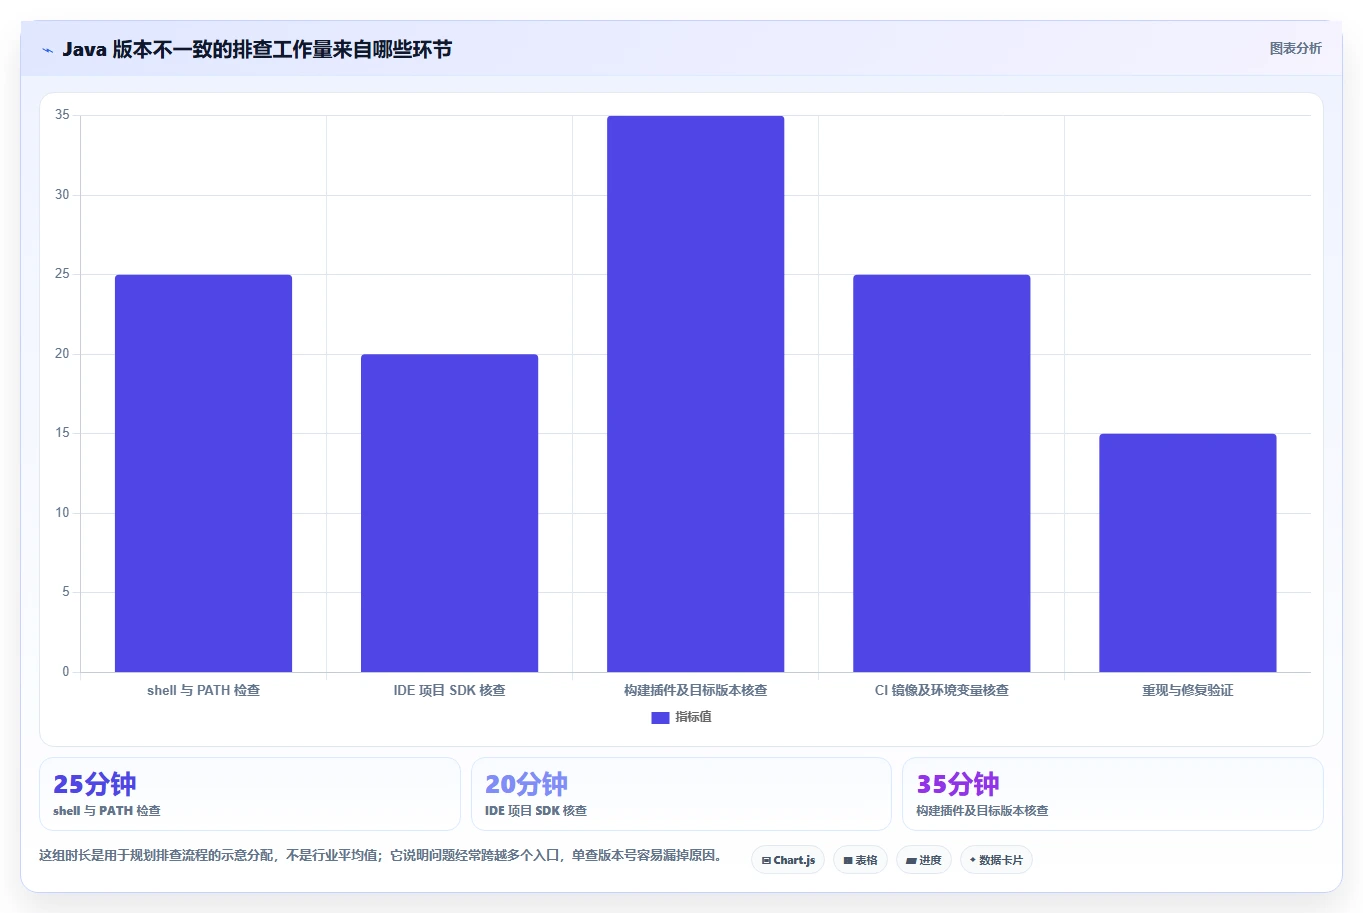1363x913 pixels.
Task: Click the y-axis value 20
Action: pyautogui.click(x=62, y=354)
